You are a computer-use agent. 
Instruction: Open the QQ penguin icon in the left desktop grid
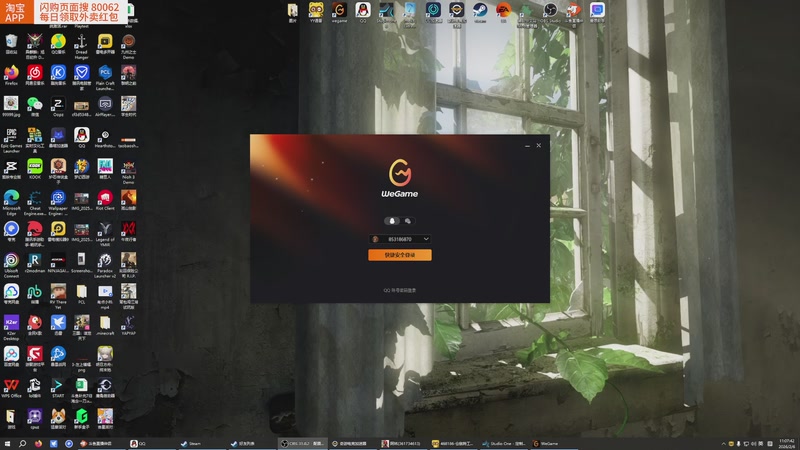point(82,138)
